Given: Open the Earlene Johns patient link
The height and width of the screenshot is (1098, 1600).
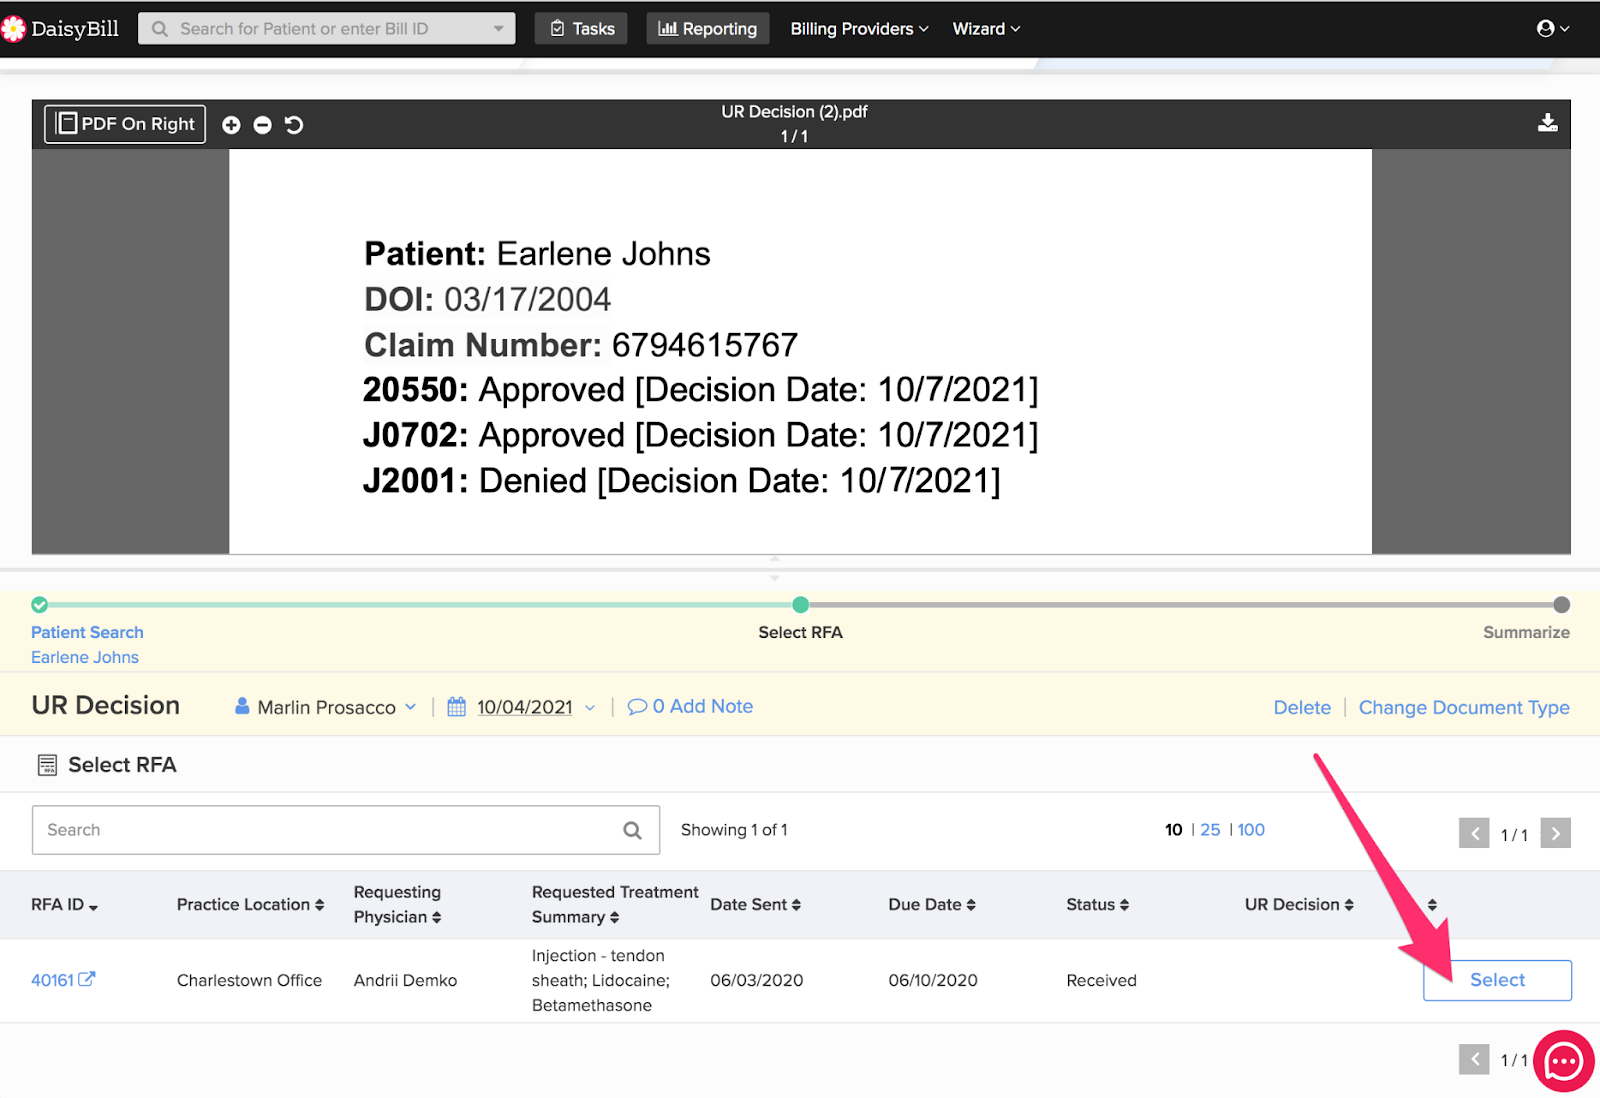Looking at the screenshot, I should click(x=85, y=657).
